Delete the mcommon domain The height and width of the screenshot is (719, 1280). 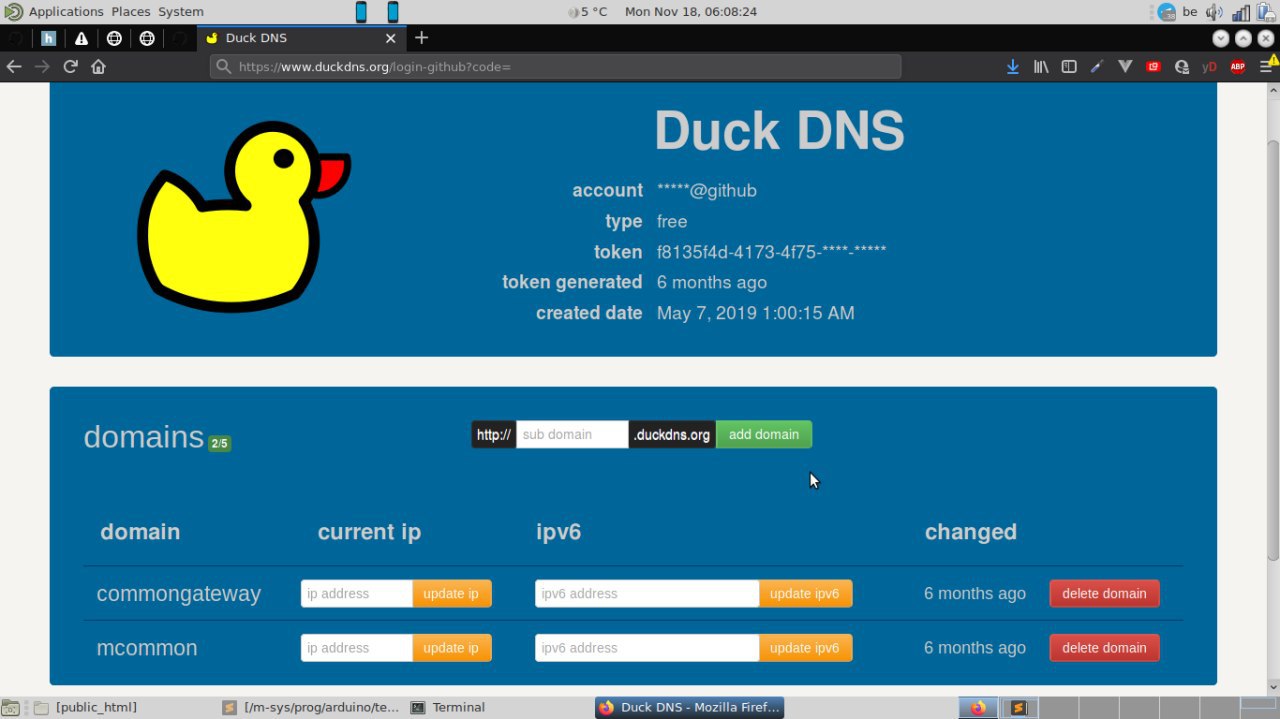pos(1104,648)
